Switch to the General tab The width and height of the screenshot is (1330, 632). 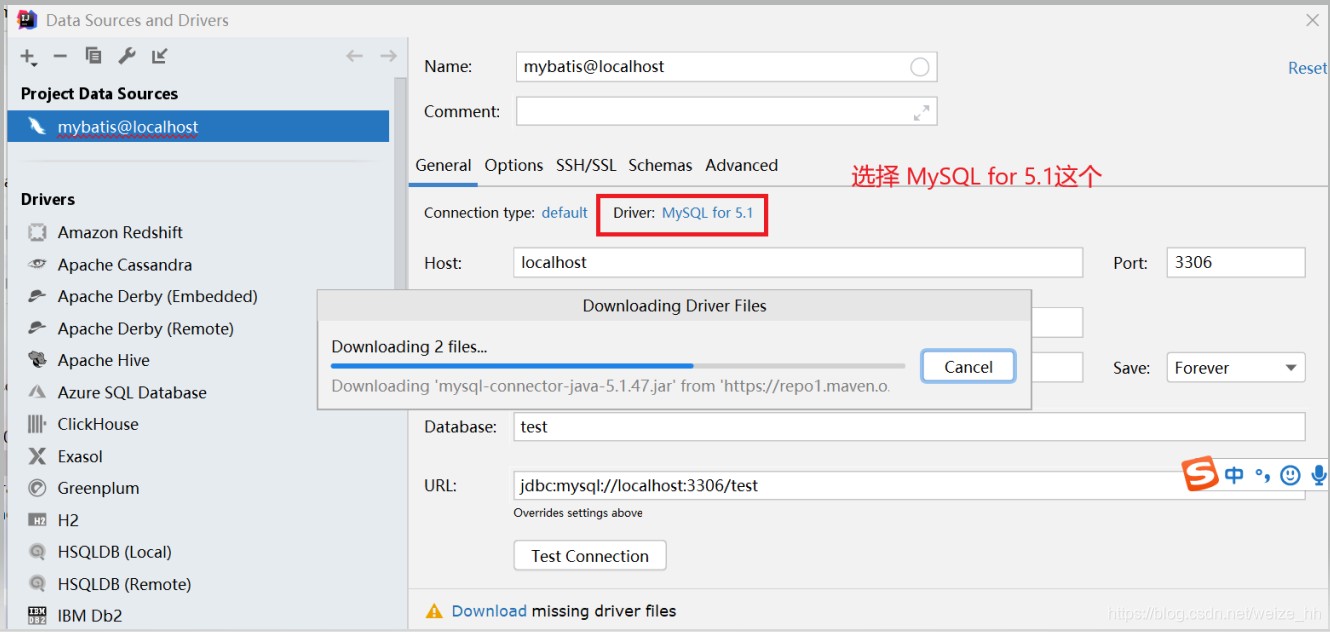point(443,165)
